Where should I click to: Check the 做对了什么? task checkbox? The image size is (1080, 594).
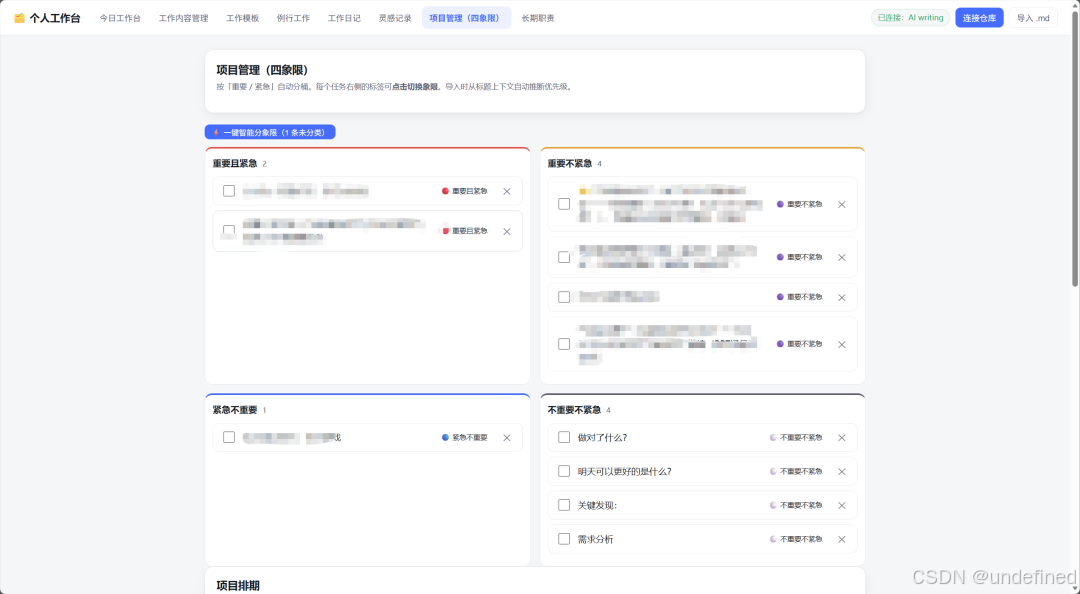click(x=564, y=437)
